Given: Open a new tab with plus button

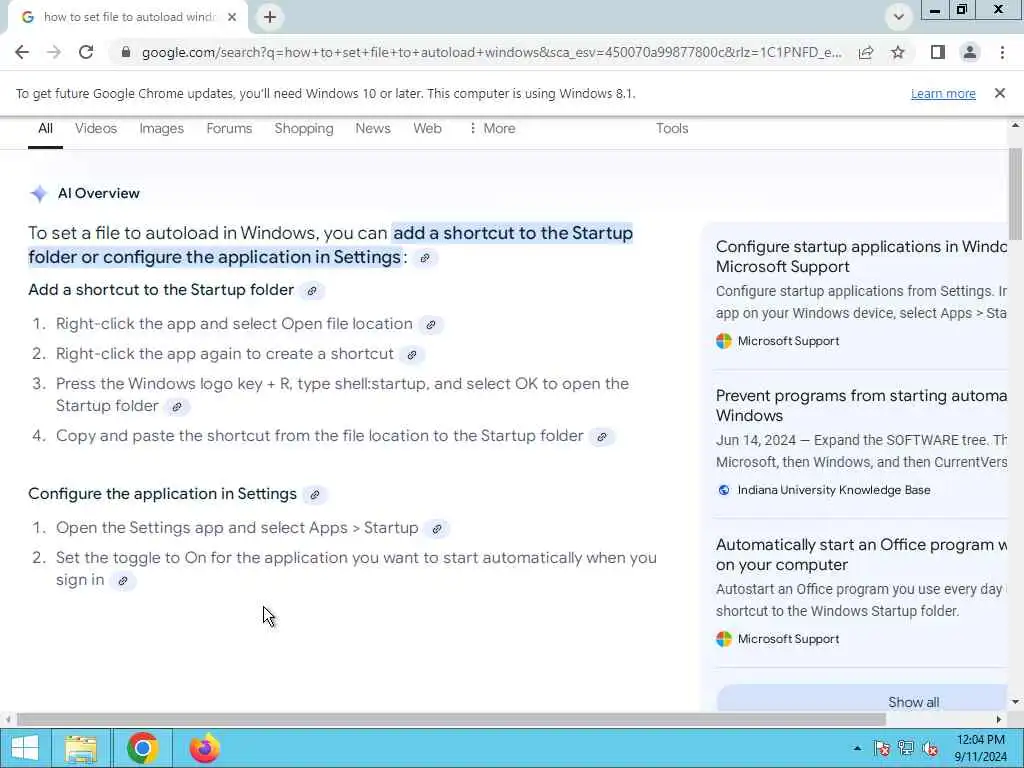Looking at the screenshot, I should coord(270,17).
